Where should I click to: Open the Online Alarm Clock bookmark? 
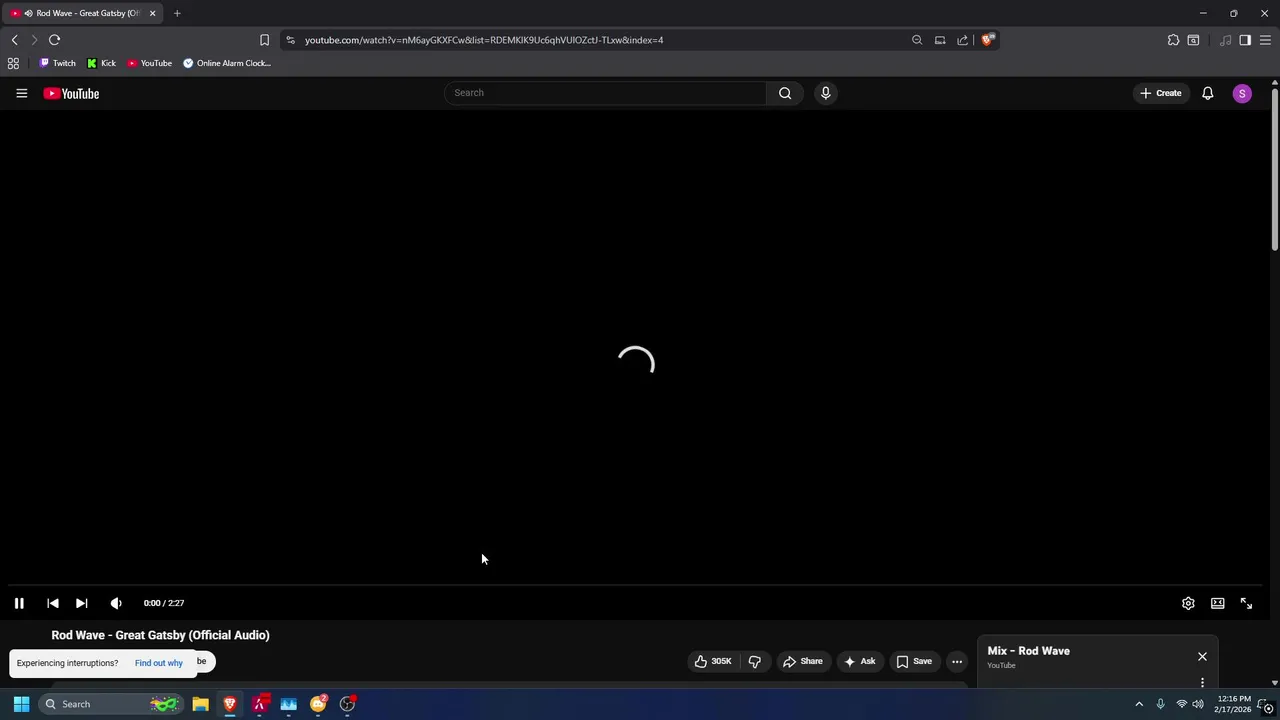pos(227,63)
